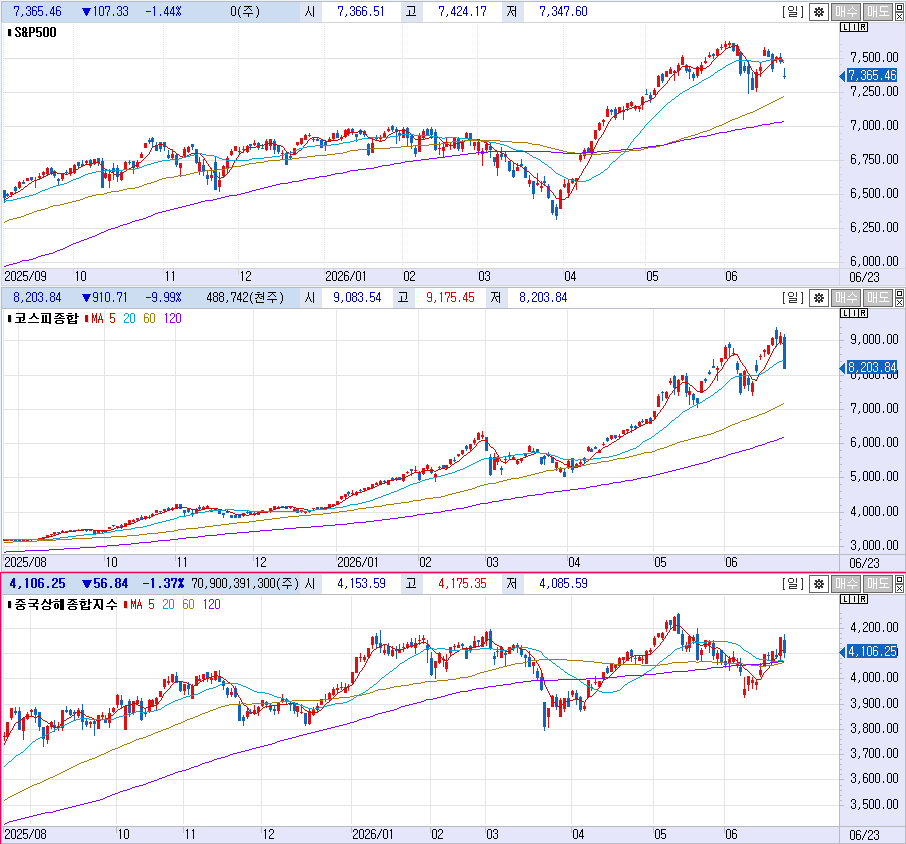Click 코스피 high value 9,175.45
The image size is (906, 844).
click(x=450, y=298)
